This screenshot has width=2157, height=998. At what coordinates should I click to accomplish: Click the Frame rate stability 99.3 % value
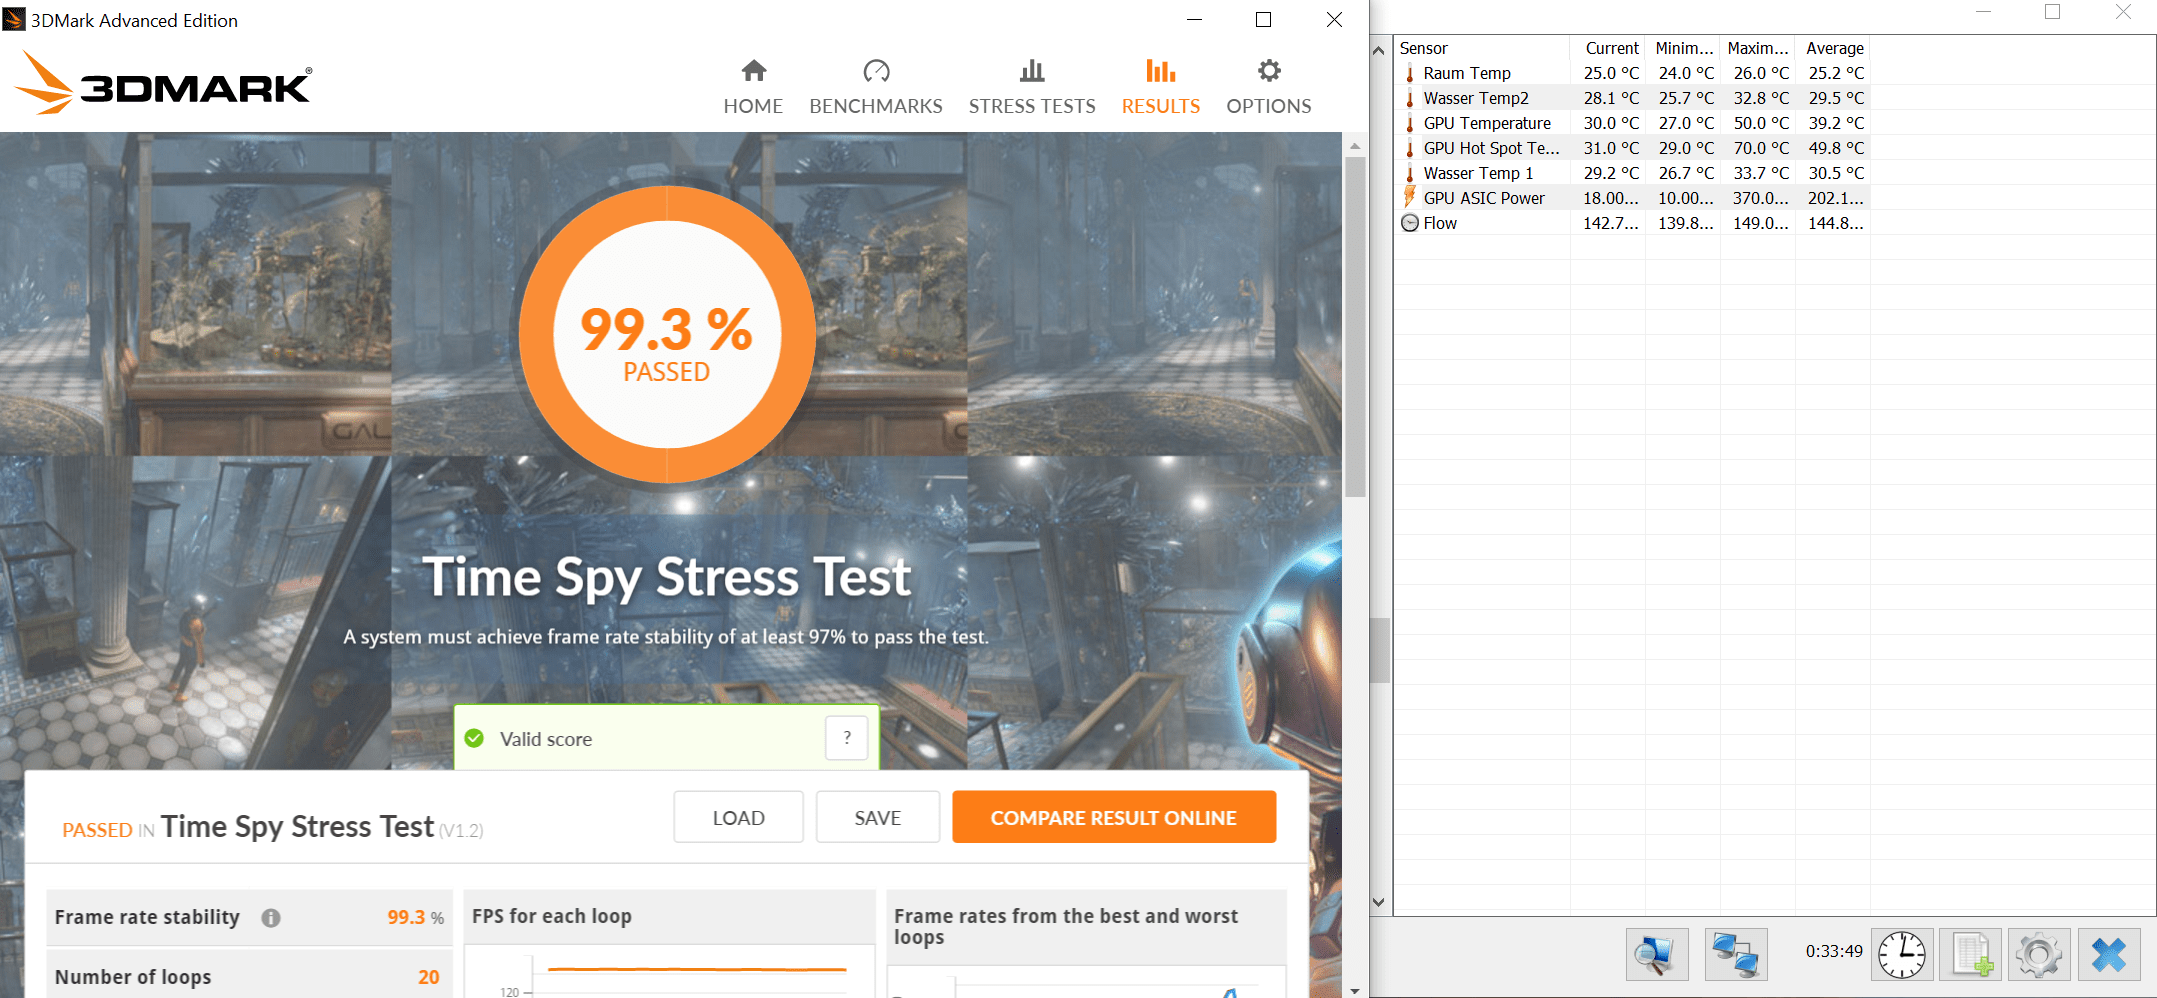(416, 917)
